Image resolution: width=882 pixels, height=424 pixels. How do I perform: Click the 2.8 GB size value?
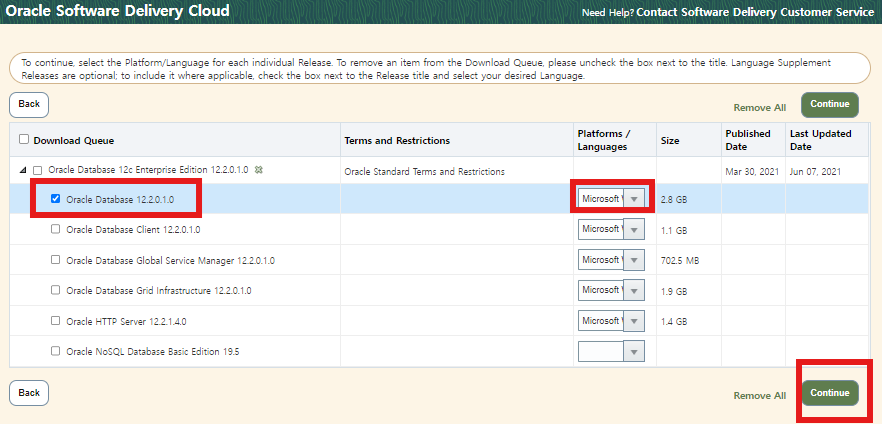(674, 200)
